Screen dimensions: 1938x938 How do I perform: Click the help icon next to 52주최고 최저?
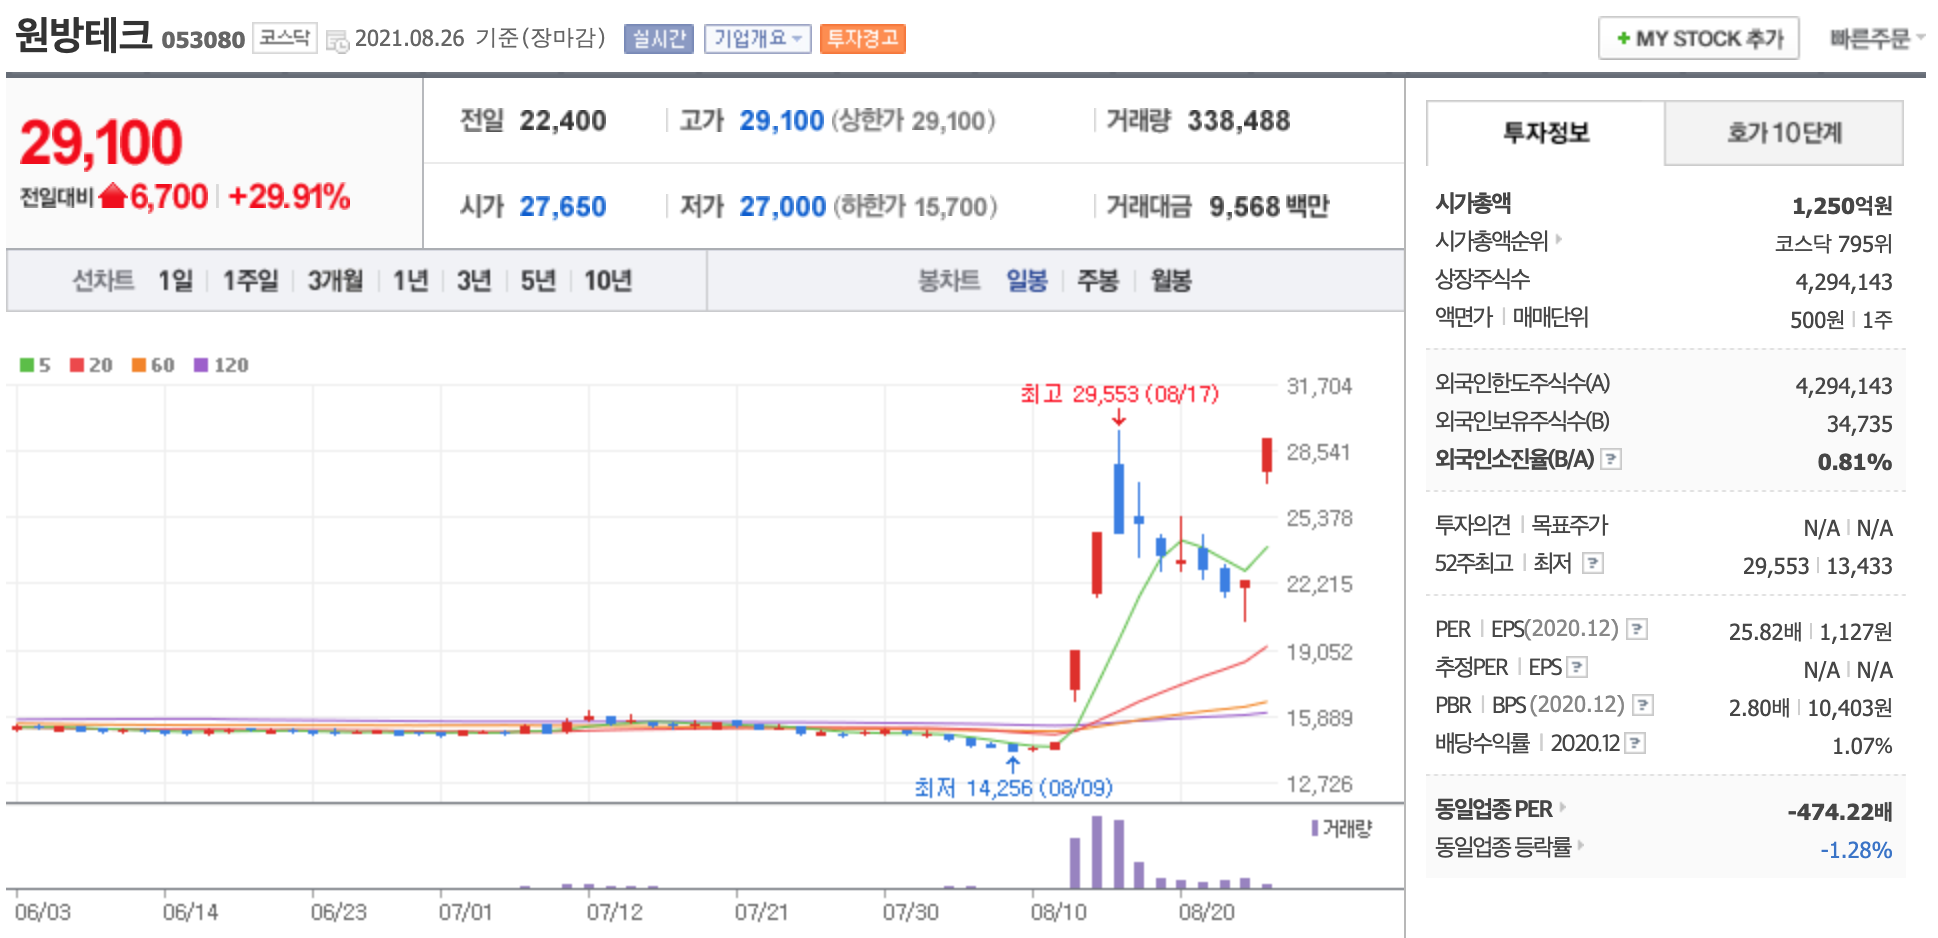pos(1593,563)
